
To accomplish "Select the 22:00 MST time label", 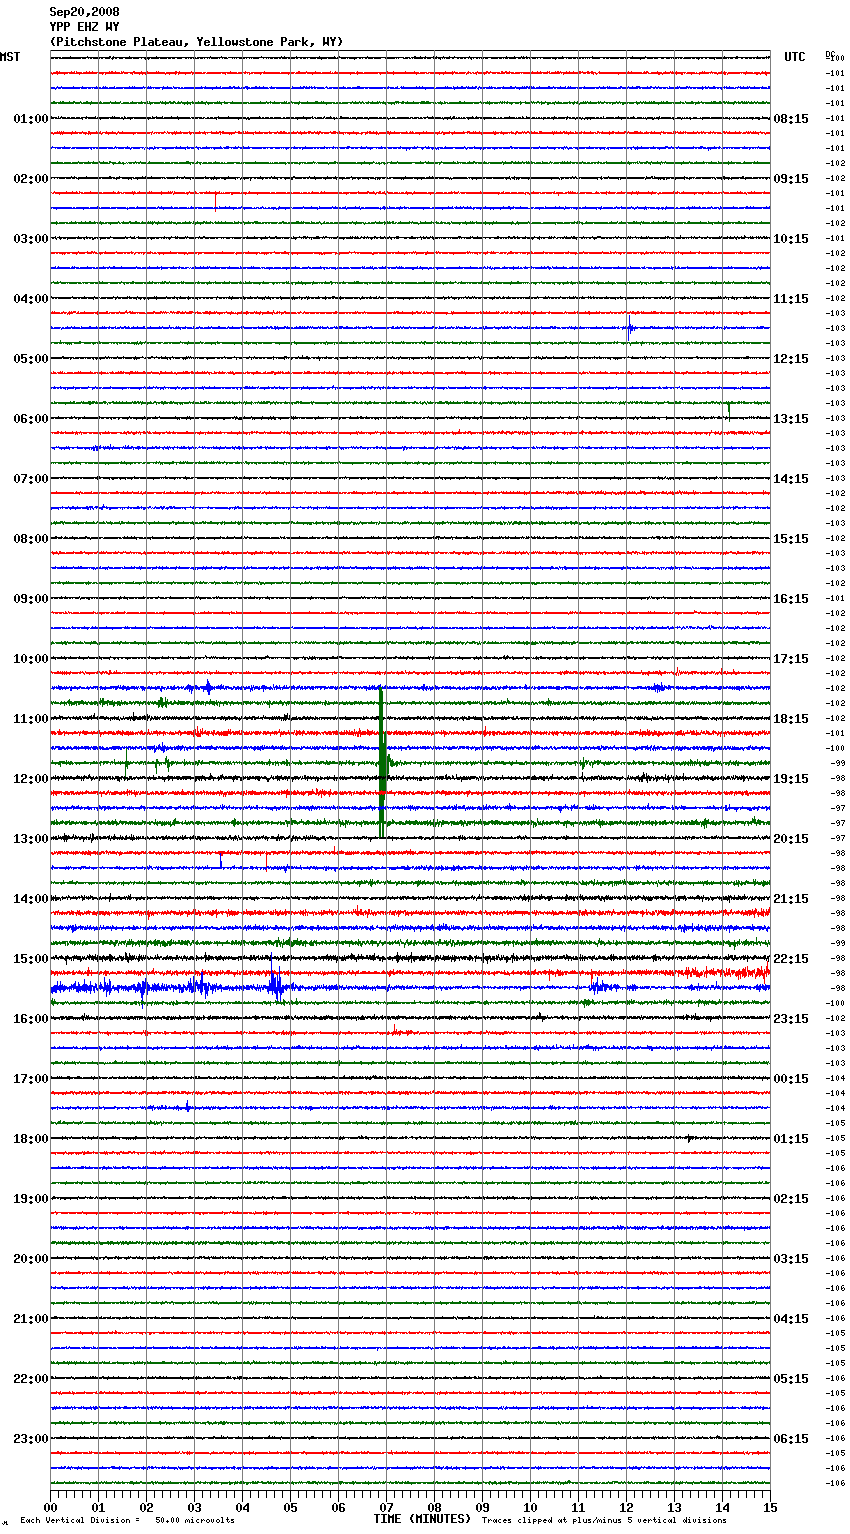I will click(x=31, y=1379).
